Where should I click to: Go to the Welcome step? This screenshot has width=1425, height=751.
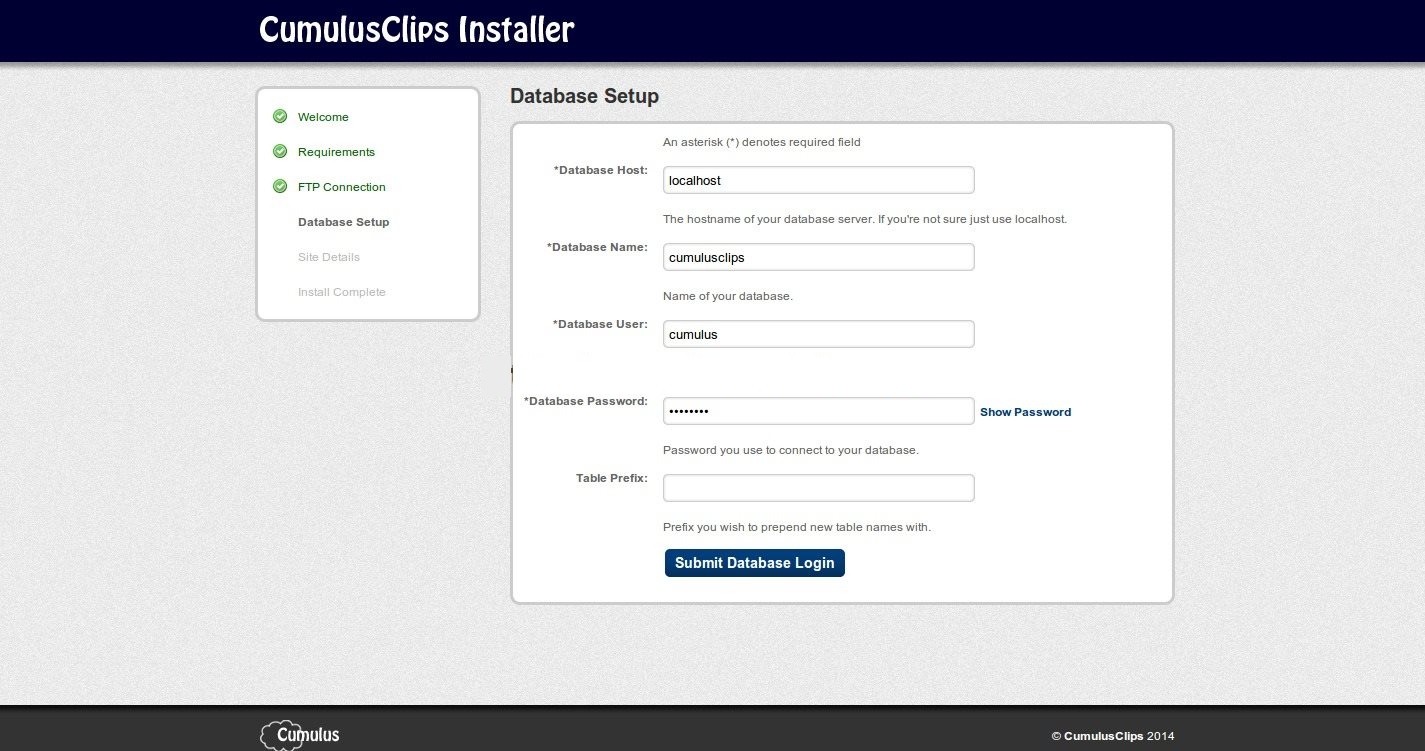(323, 117)
